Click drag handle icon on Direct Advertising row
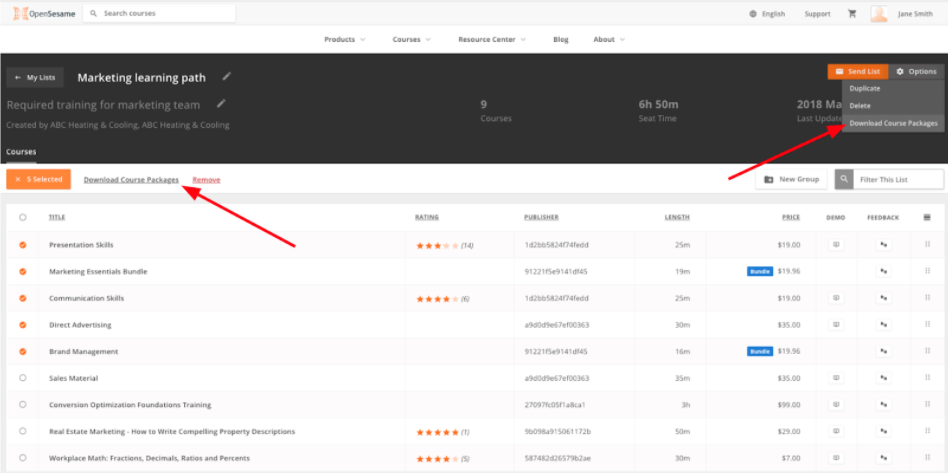Viewport: 948px width, 473px height. pyautogui.click(x=927, y=325)
